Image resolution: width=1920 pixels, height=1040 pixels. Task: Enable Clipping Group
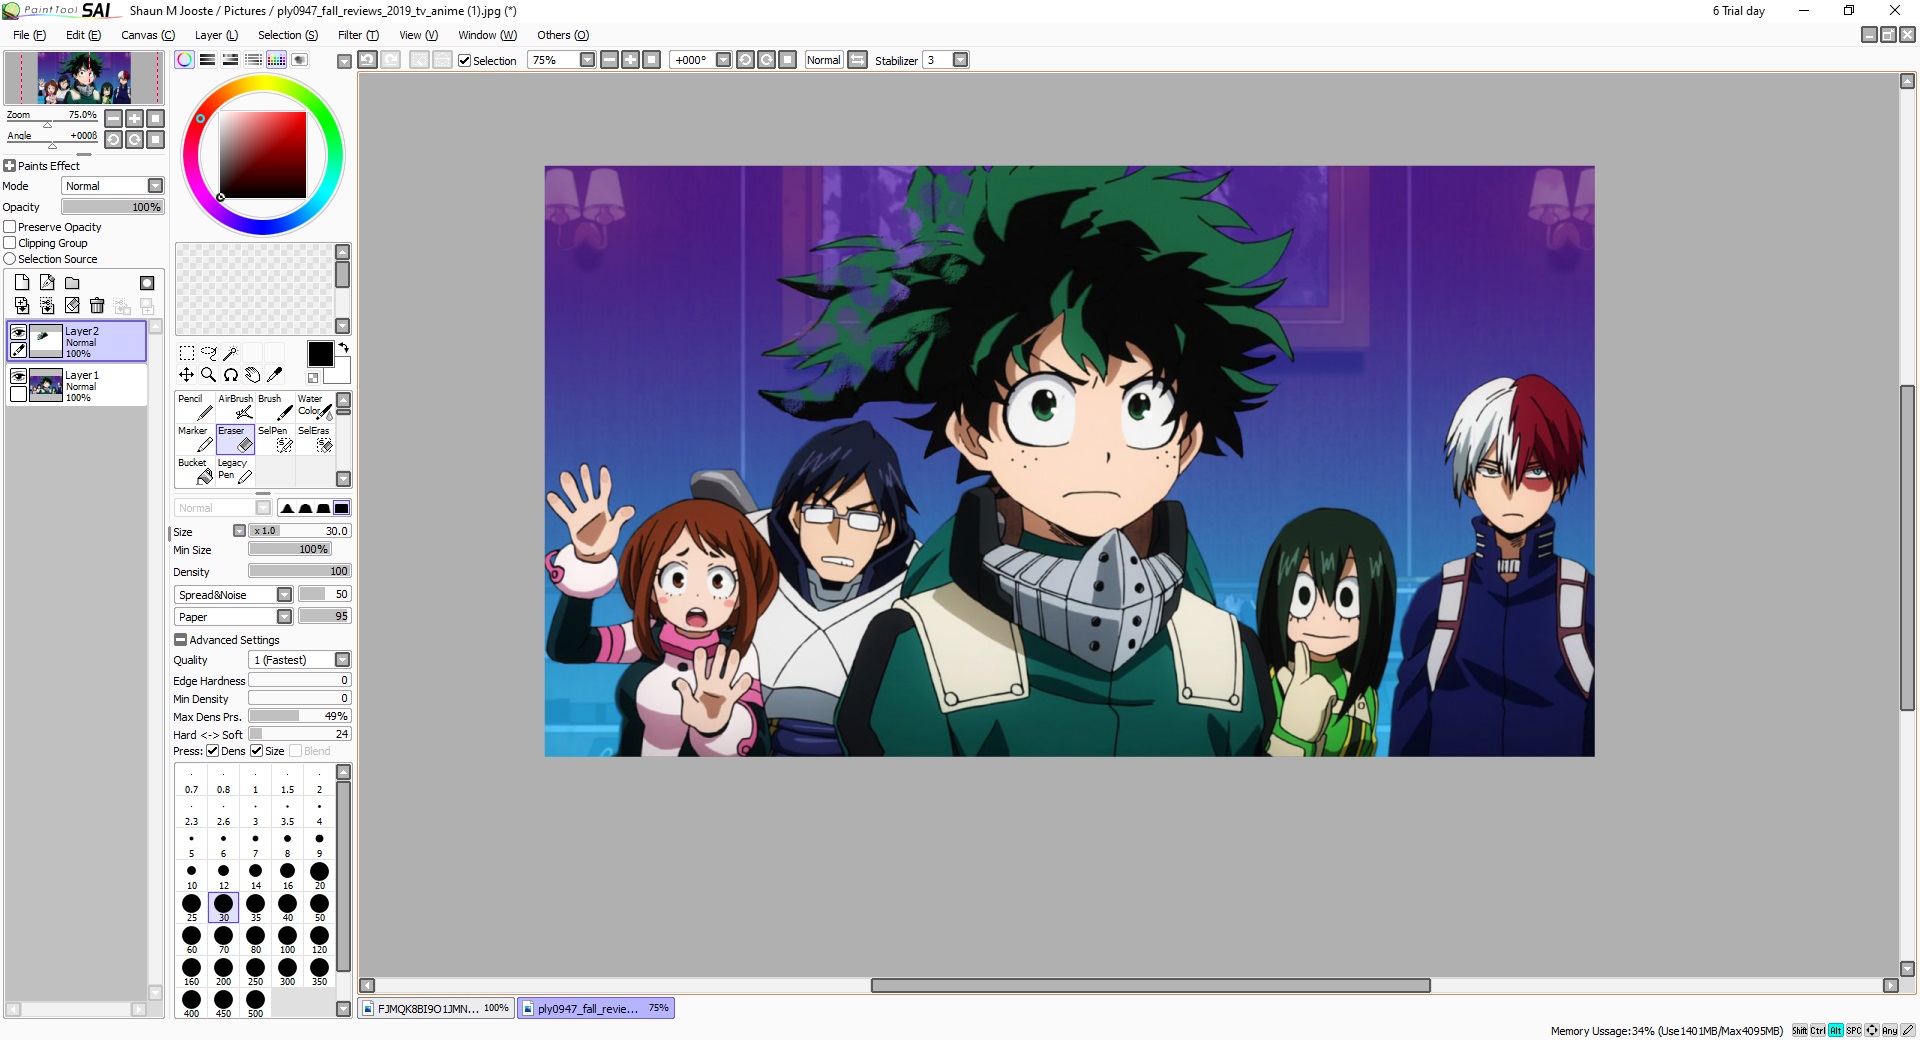click(x=10, y=243)
